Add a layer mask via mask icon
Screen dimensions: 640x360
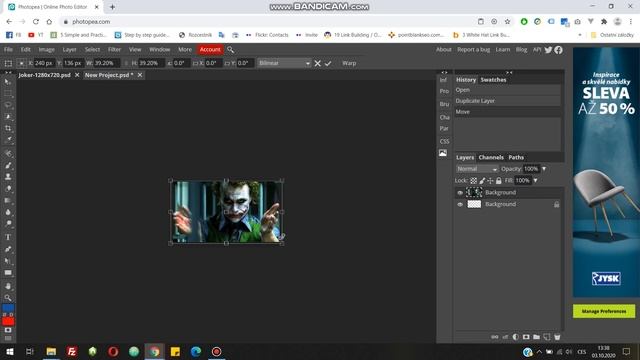(x=526, y=337)
